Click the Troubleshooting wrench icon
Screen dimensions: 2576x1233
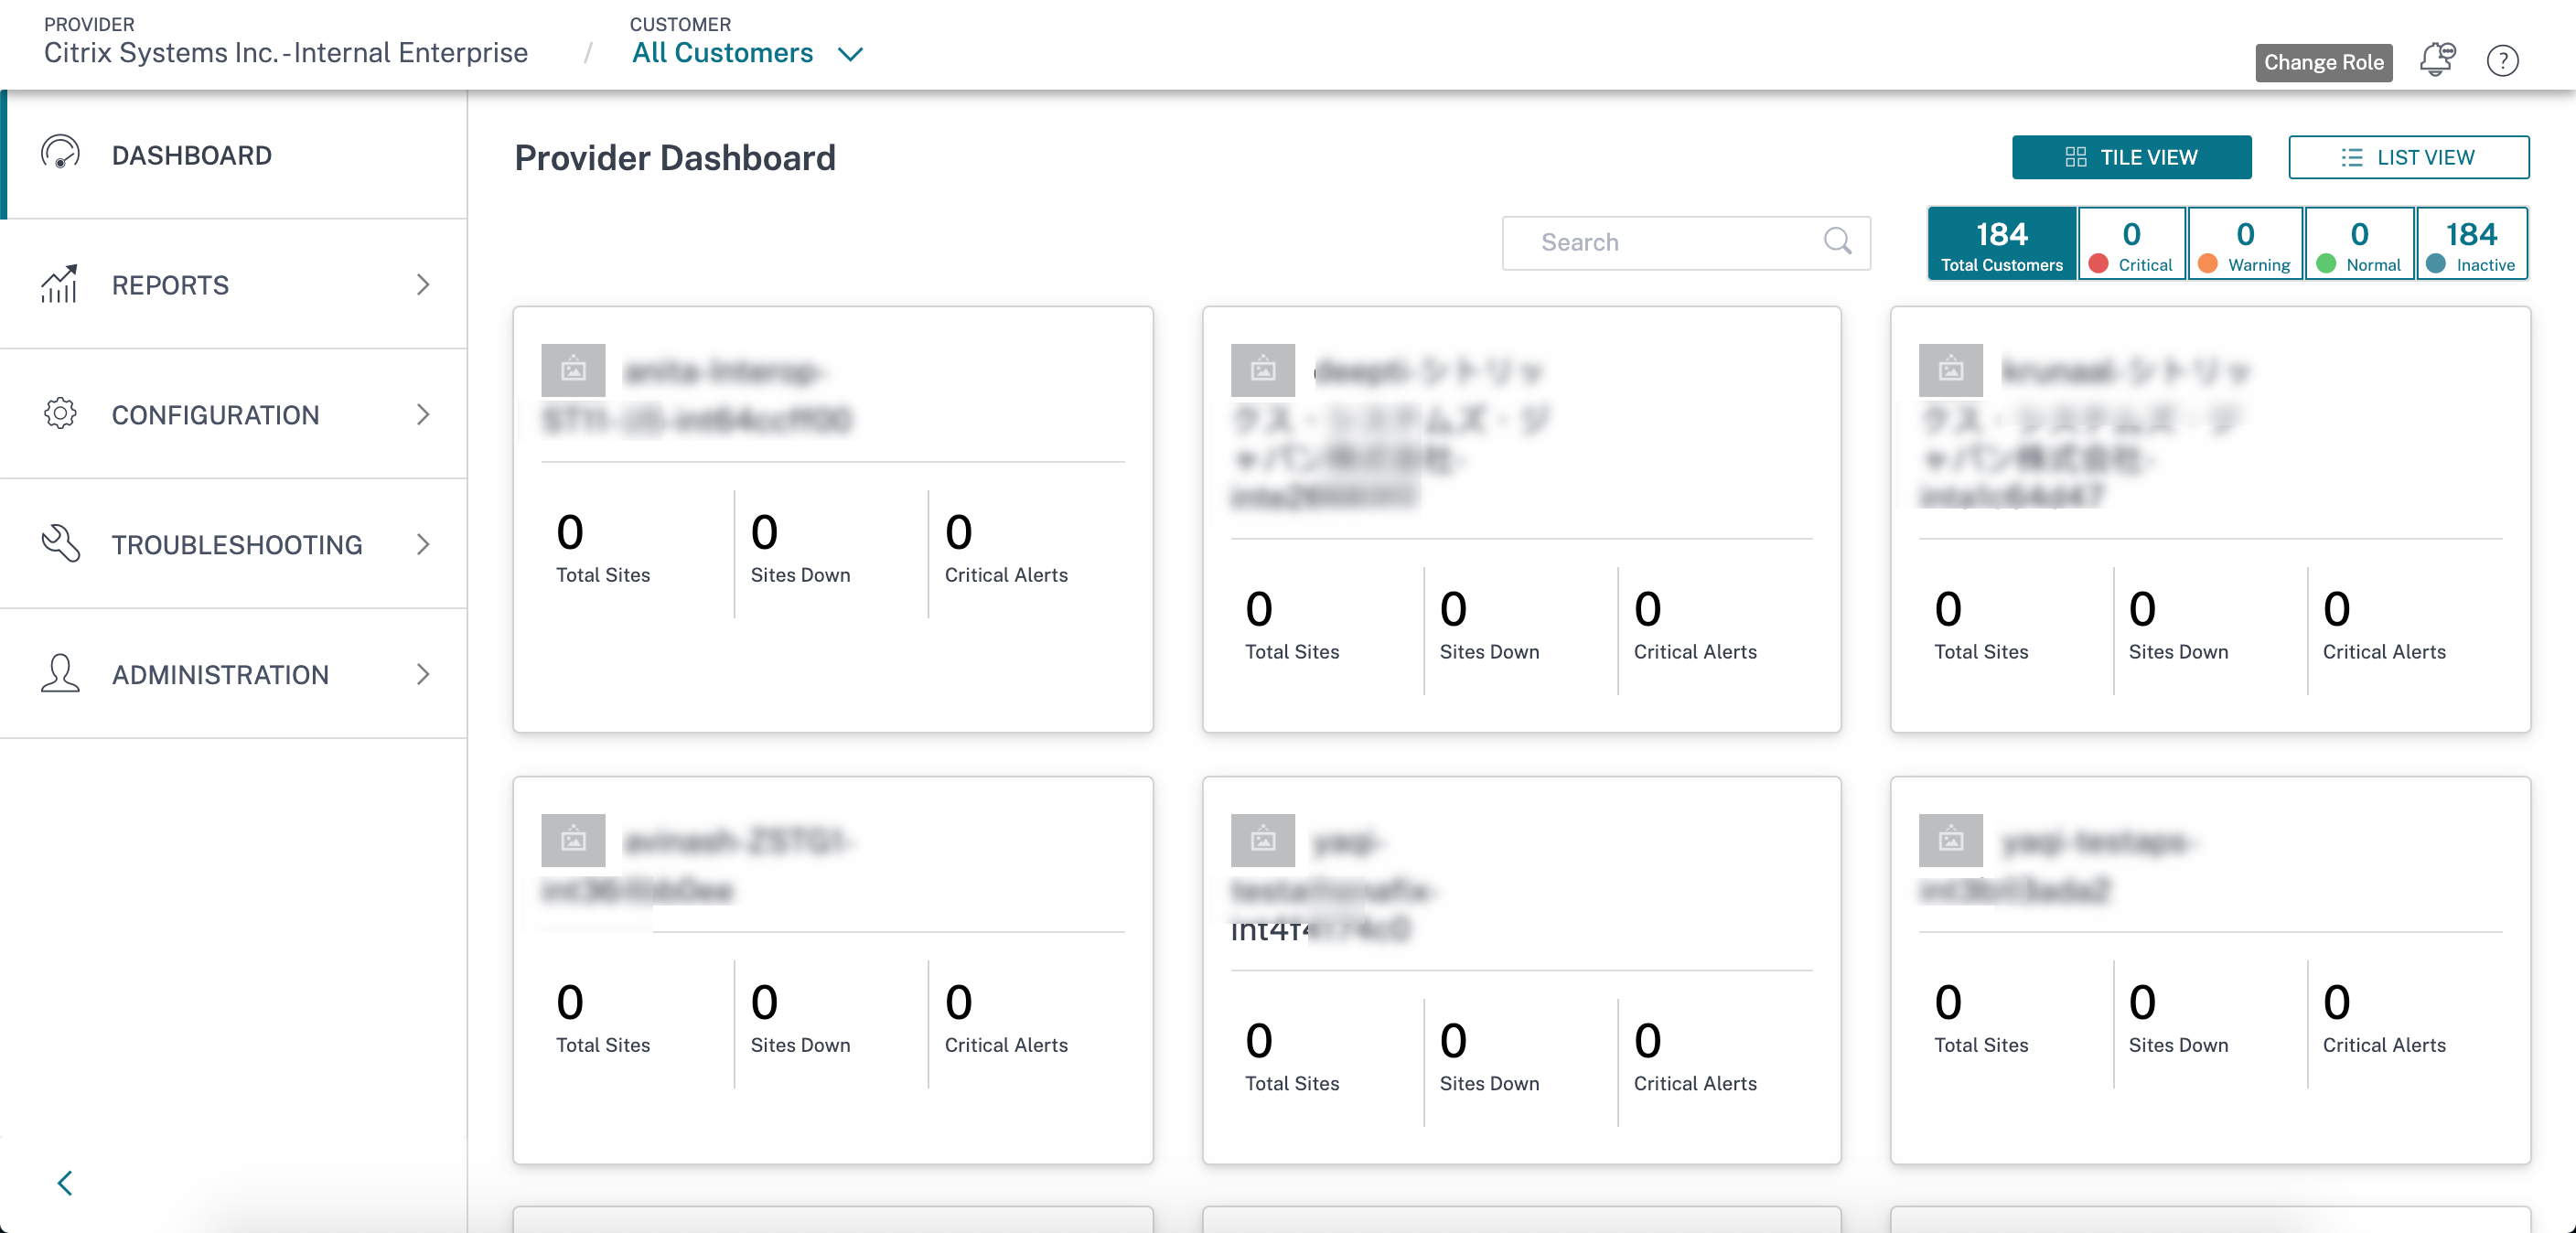[x=60, y=544]
